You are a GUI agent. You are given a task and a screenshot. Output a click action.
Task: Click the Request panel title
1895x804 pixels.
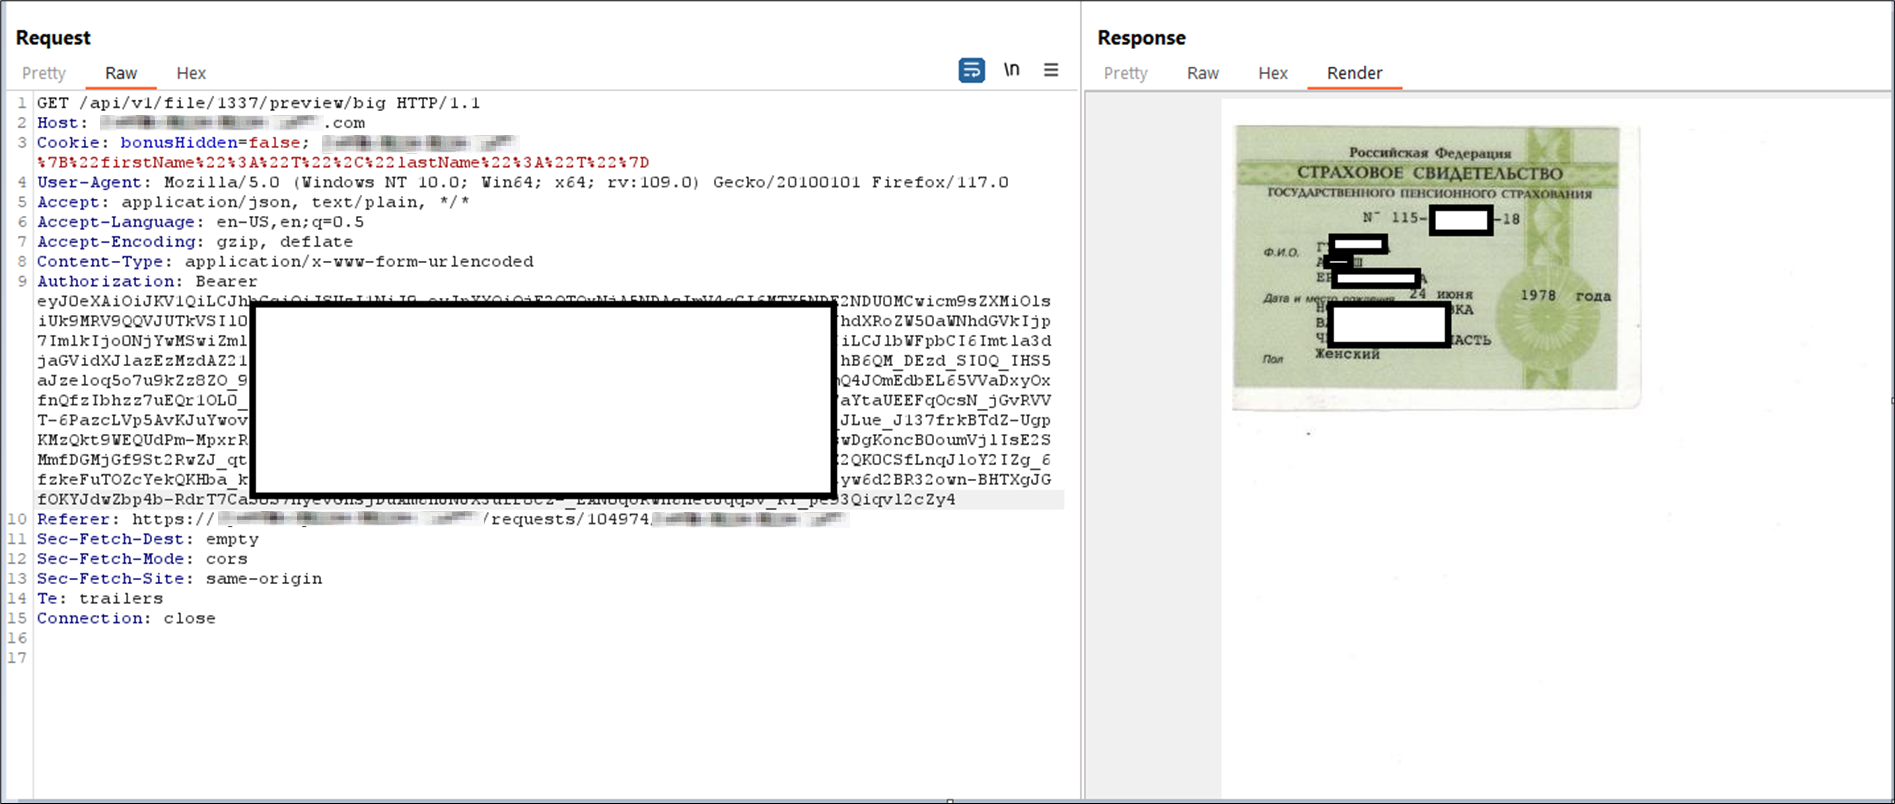click(x=53, y=37)
